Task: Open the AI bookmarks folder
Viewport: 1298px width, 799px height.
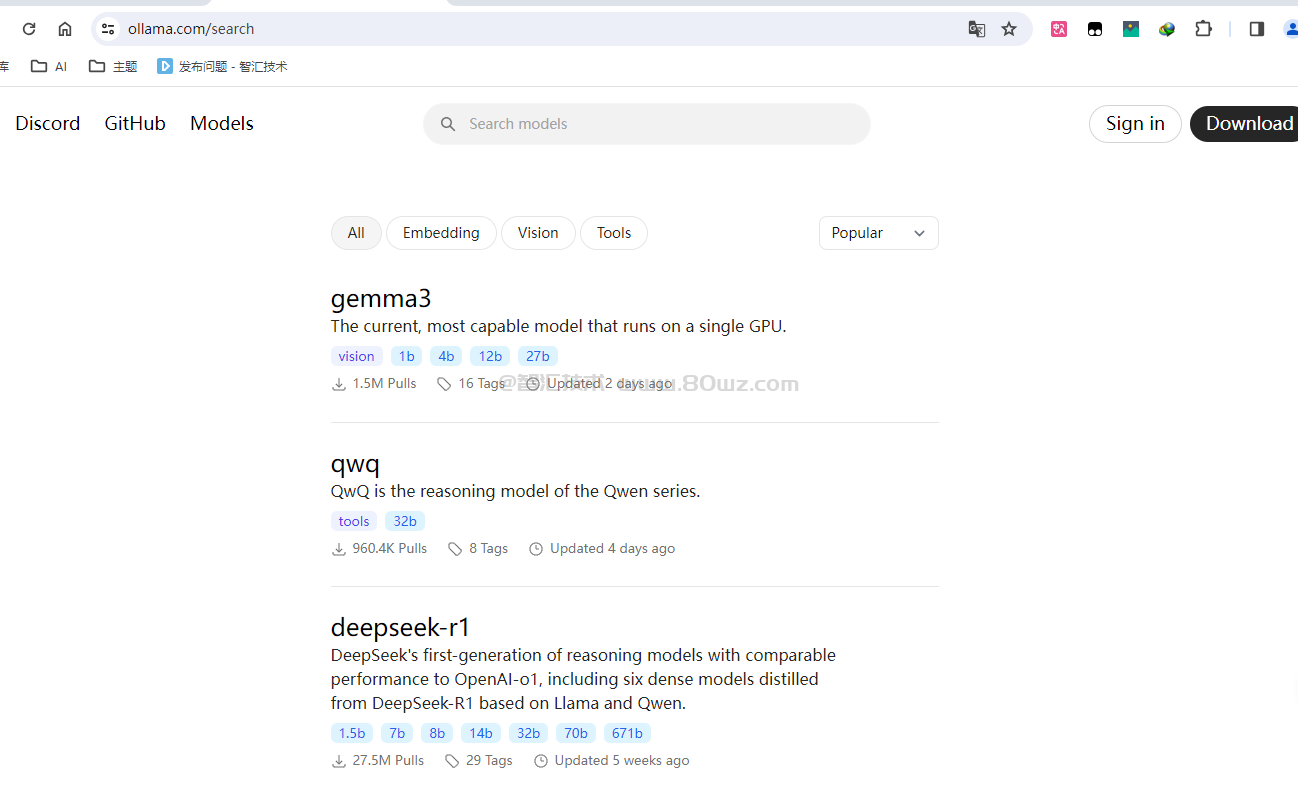Action: (x=49, y=66)
